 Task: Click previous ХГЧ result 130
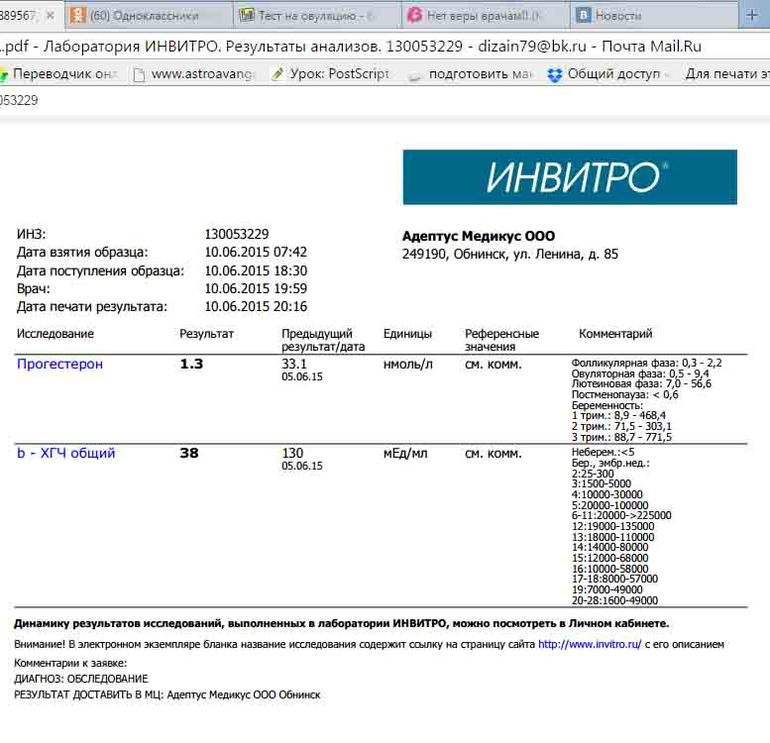pyautogui.click(x=293, y=453)
